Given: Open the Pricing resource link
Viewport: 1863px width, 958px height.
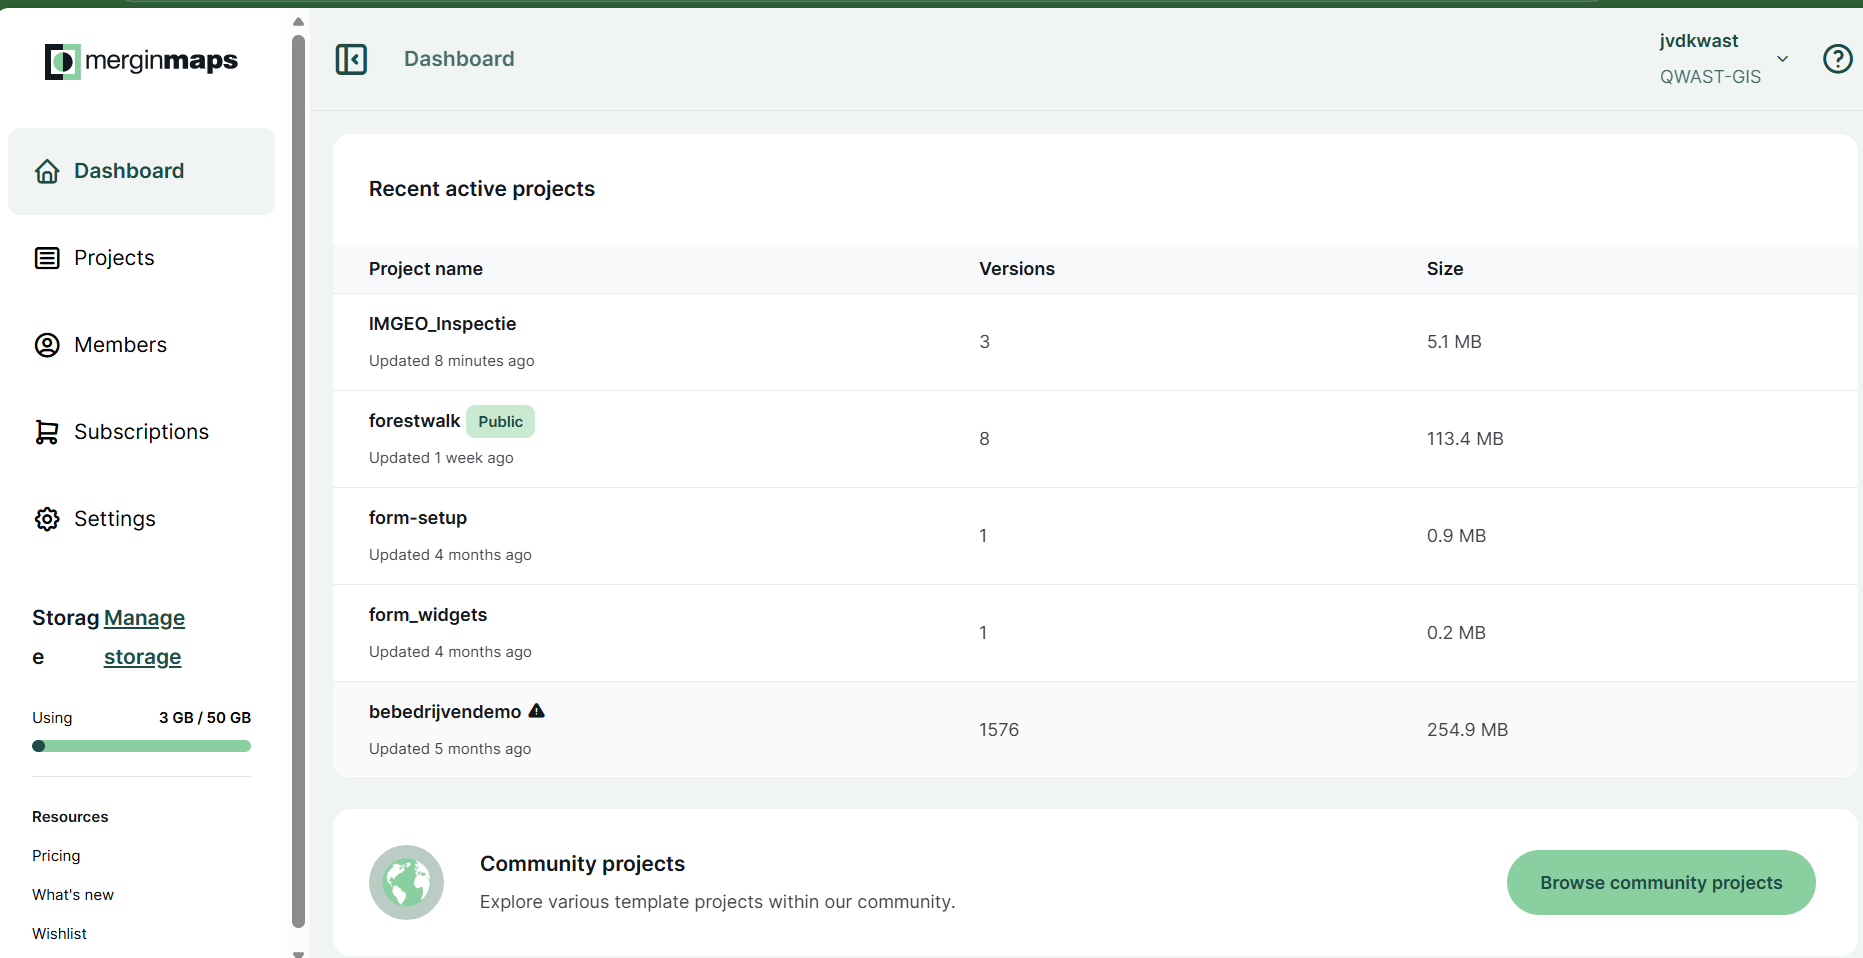Looking at the screenshot, I should pos(56,856).
